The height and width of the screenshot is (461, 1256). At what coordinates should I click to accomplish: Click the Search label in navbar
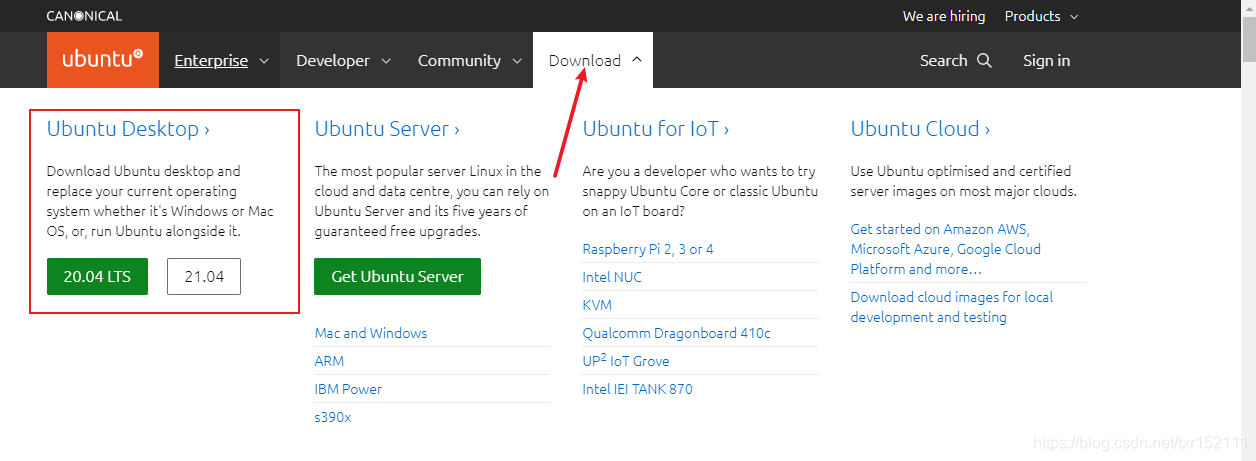(943, 60)
